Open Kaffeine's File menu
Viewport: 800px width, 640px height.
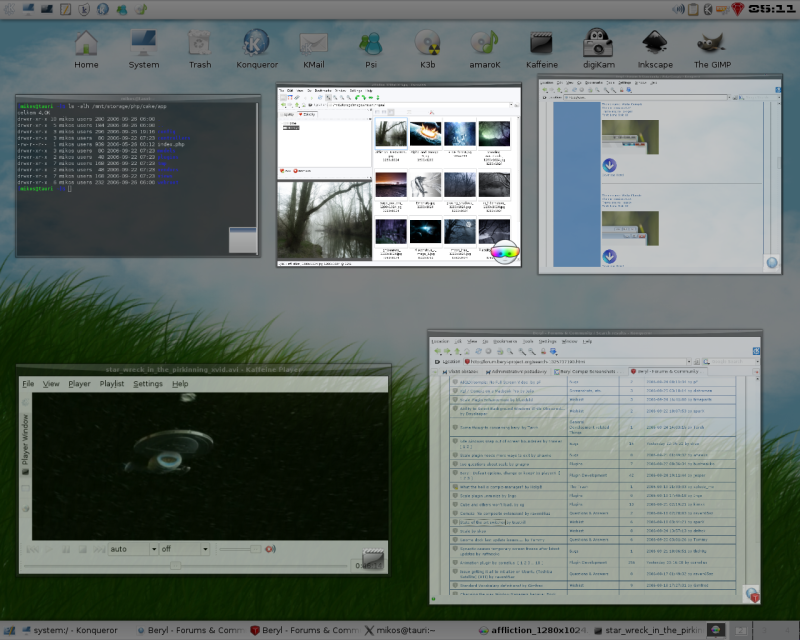pos(28,384)
